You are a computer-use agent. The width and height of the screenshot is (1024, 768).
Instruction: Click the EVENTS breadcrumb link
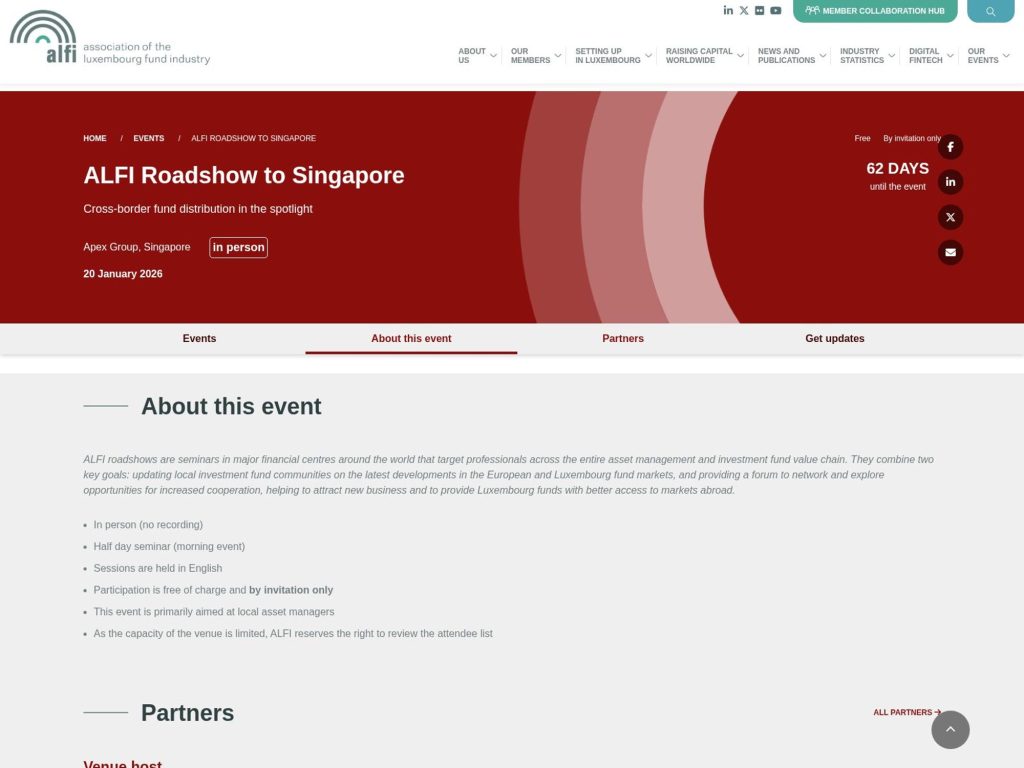click(x=148, y=138)
